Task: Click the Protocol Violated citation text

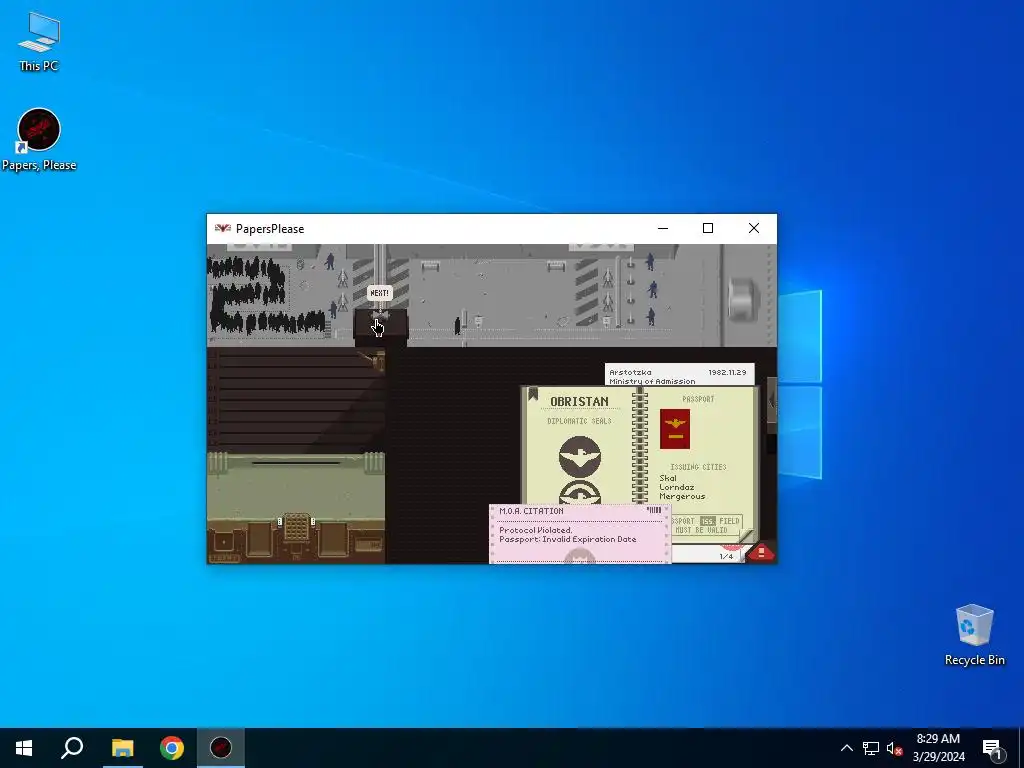Action: coord(536,530)
